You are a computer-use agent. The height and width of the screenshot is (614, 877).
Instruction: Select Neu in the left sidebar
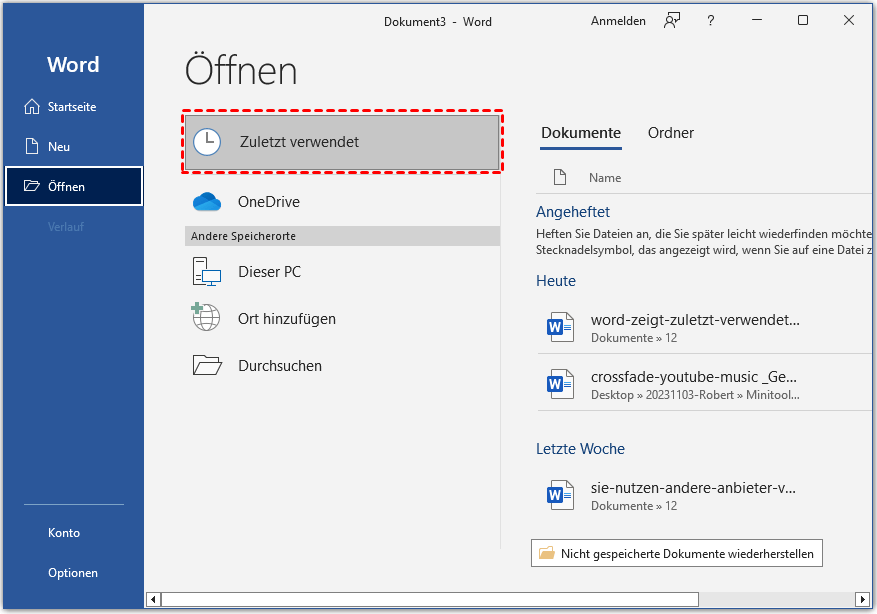tap(59, 147)
